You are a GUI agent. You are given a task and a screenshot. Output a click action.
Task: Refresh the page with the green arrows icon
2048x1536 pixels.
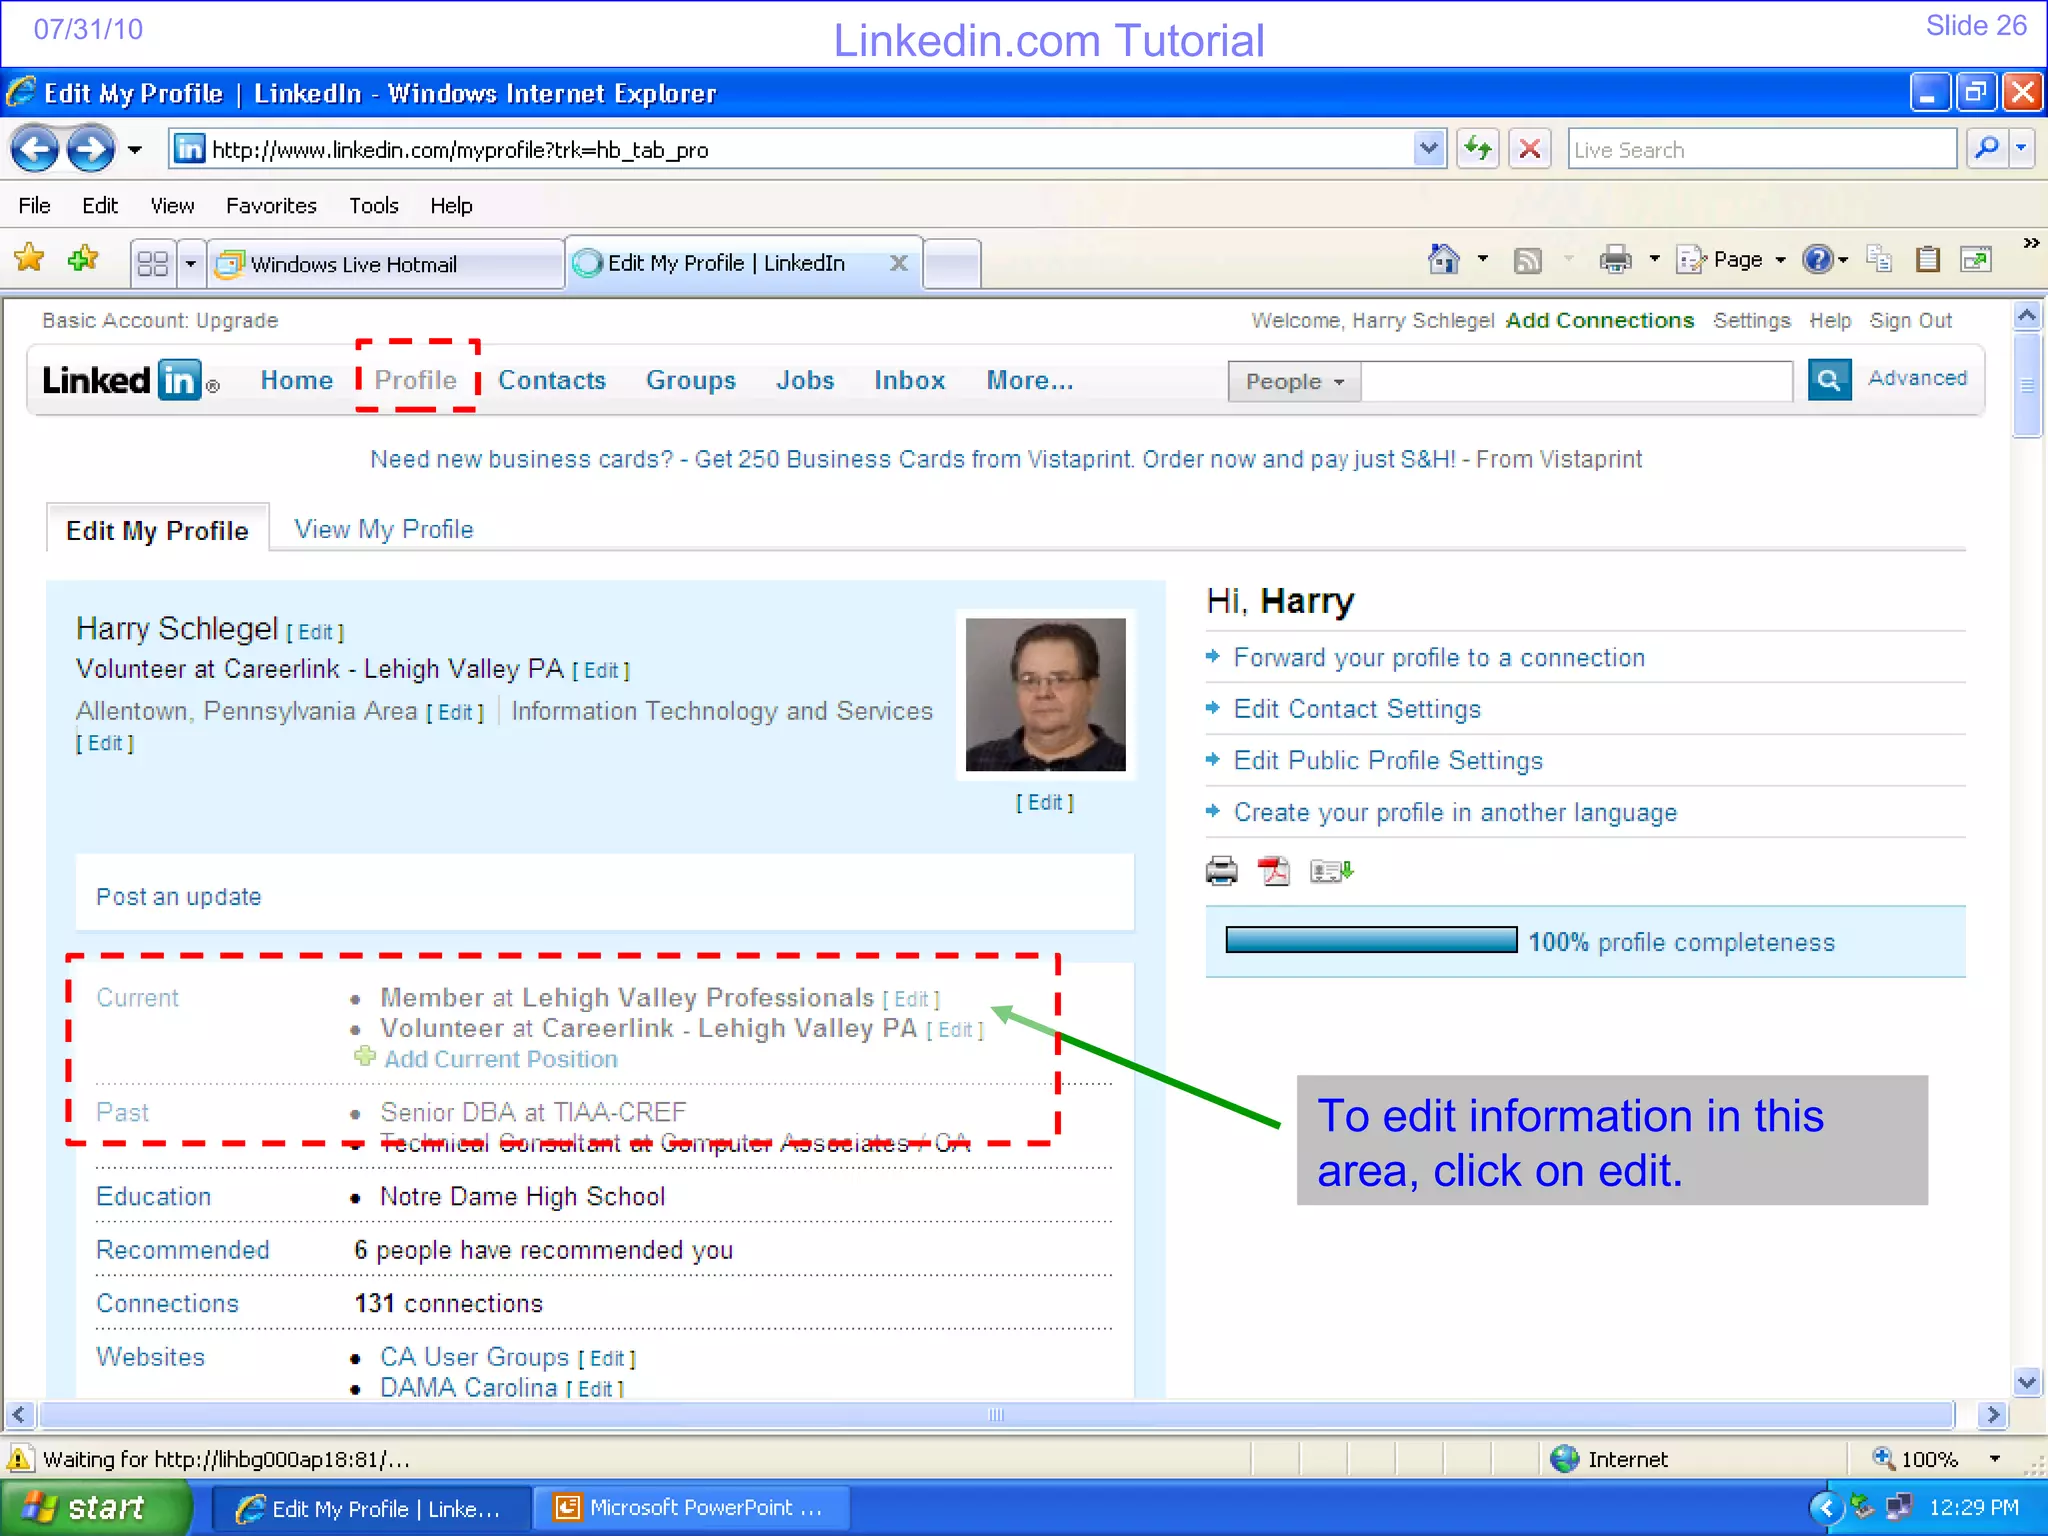[1477, 149]
